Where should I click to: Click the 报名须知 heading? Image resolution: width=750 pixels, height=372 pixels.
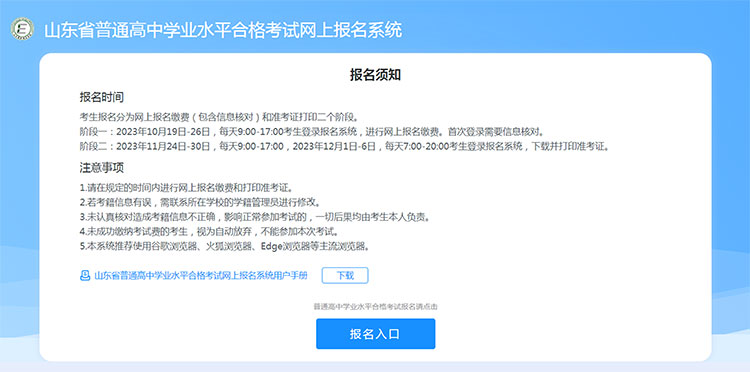coord(375,75)
